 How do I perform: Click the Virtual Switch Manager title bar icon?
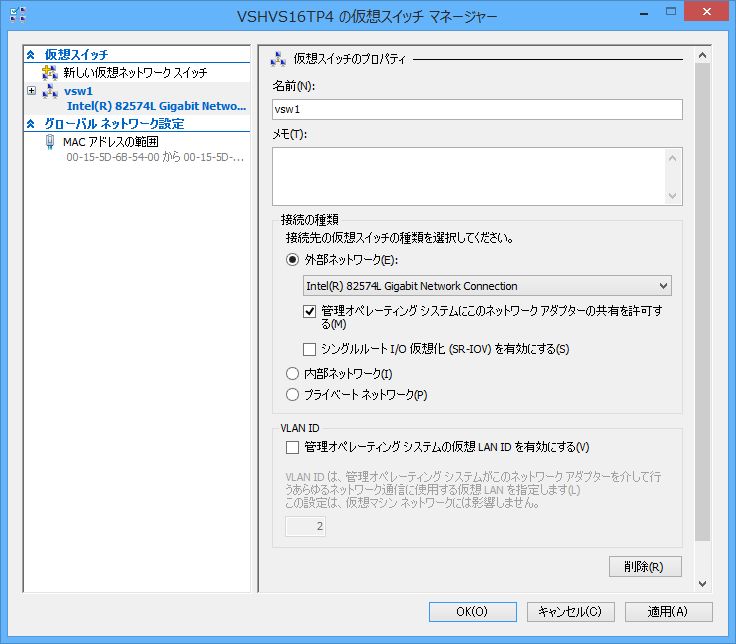[18, 15]
